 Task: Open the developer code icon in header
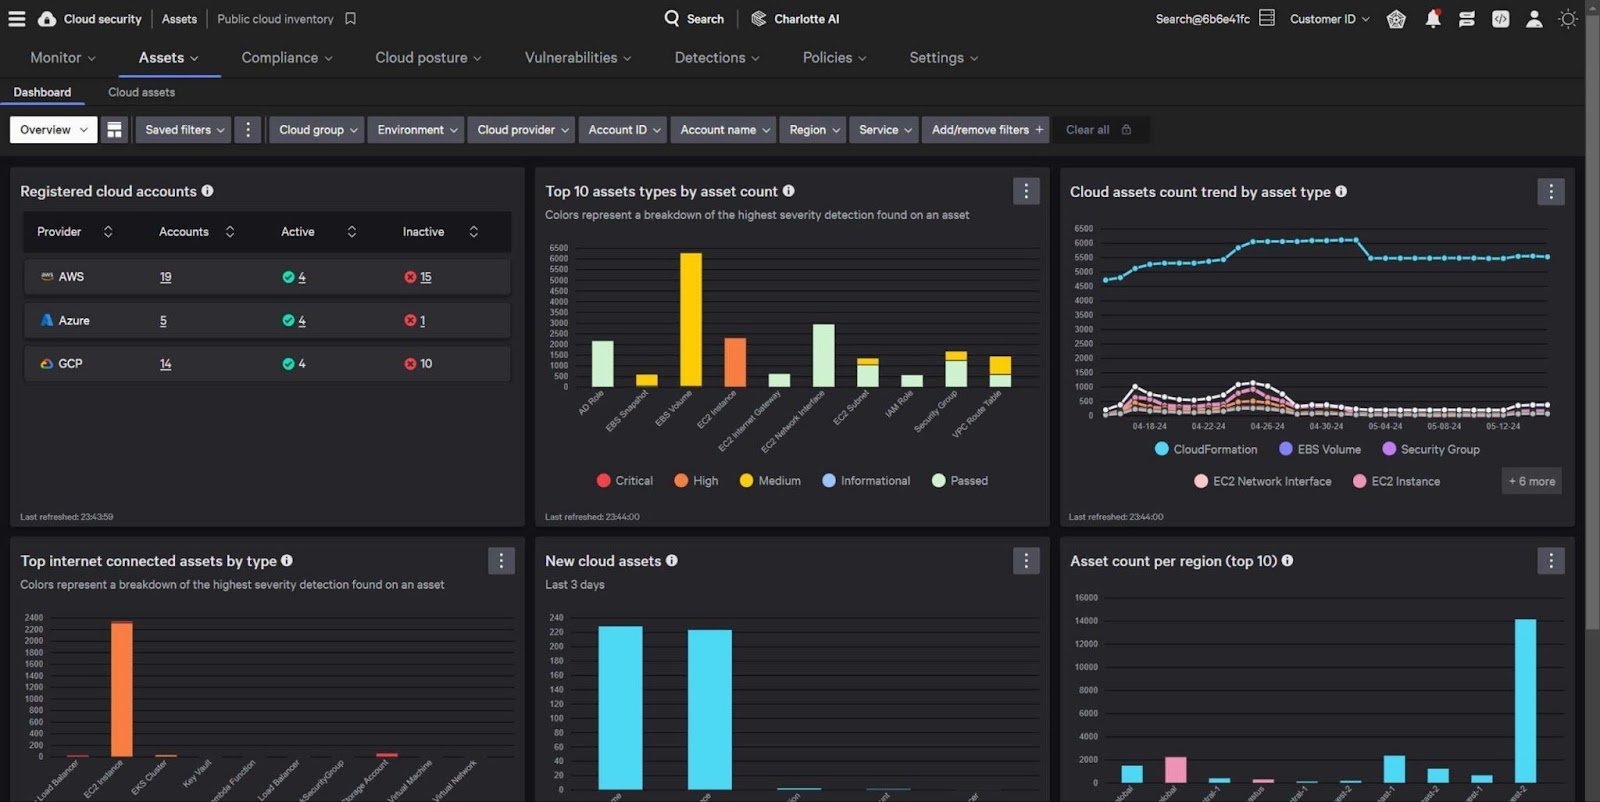tap(1500, 19)
